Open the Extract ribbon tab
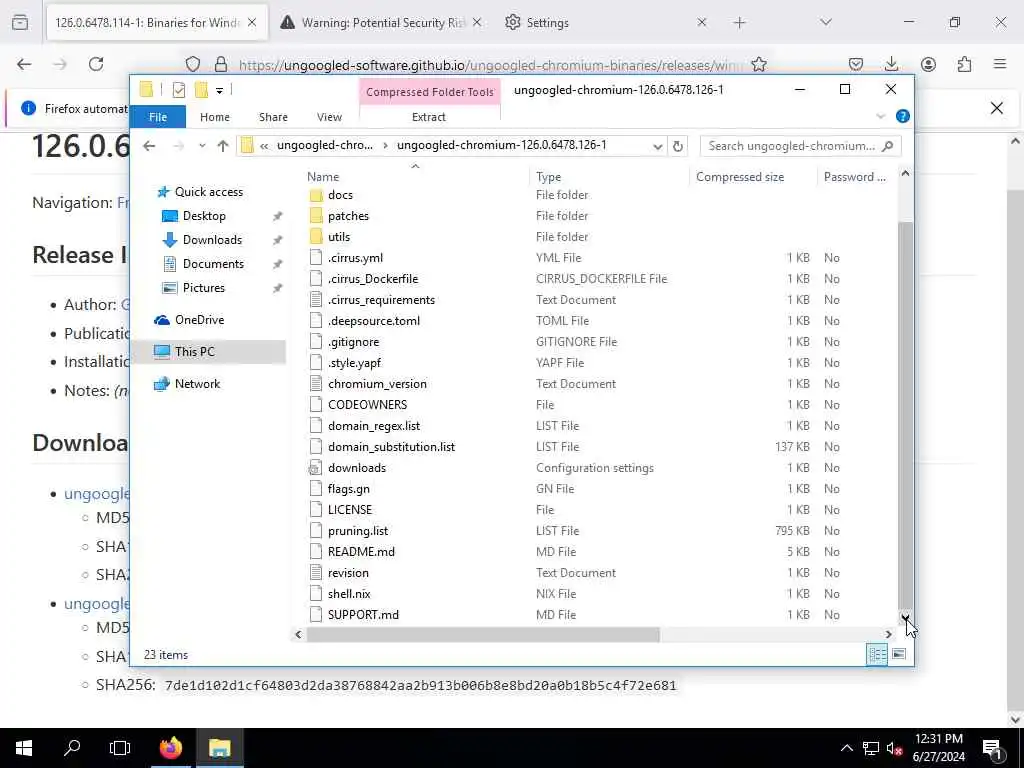The width and height of the screenshot is (1024, 768). click(x=428, y=117)
